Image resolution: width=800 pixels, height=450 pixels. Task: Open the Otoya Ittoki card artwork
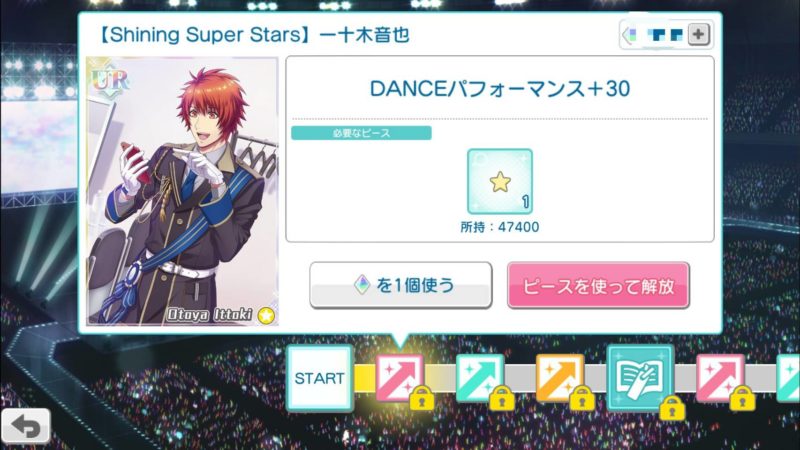(182, 191)
